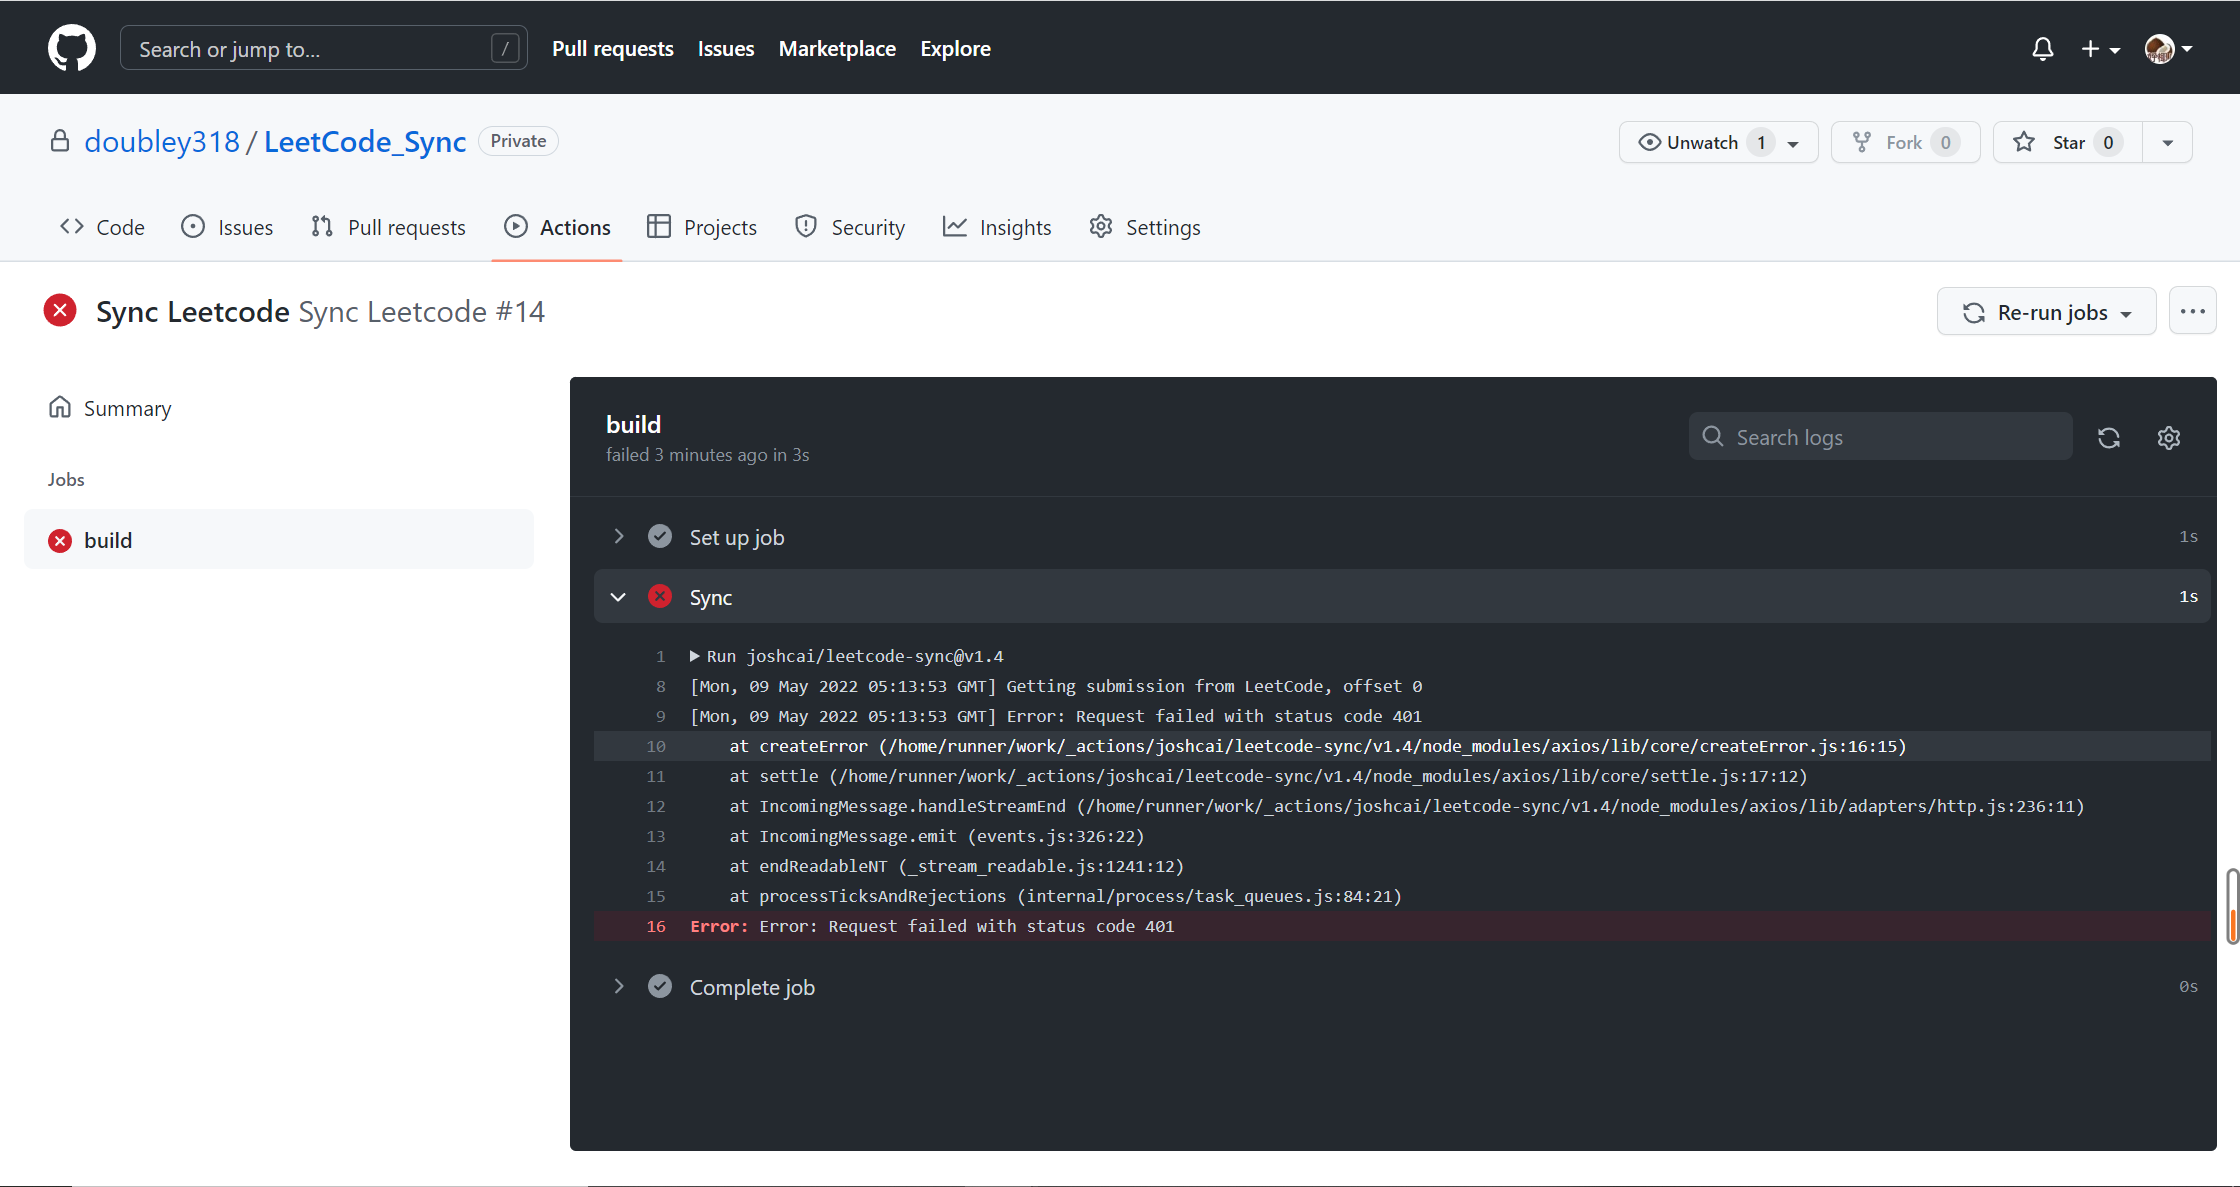2240x1187 pixels.
Task: Open the notifications bell
Action: pos(2042,49)
